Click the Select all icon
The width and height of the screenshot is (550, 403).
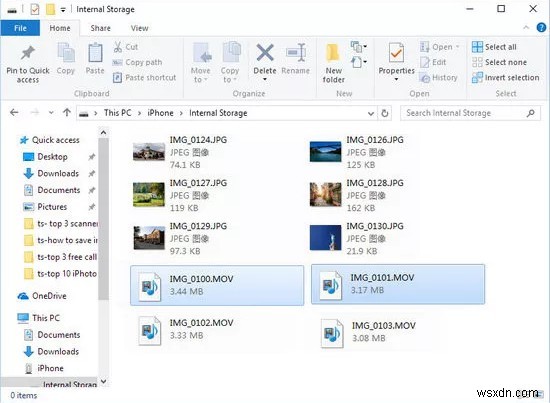pyautogui.click(x=477, y=47)
